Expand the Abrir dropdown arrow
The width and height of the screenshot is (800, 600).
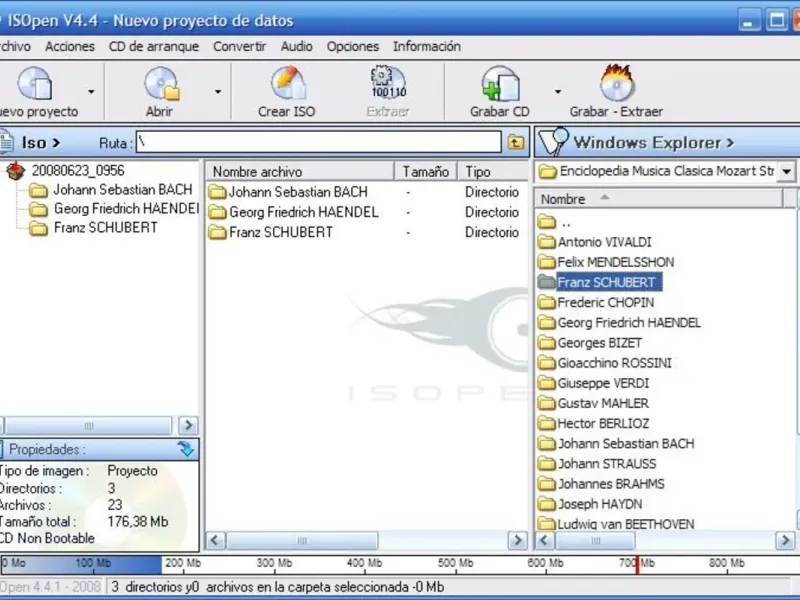(218, 92)
